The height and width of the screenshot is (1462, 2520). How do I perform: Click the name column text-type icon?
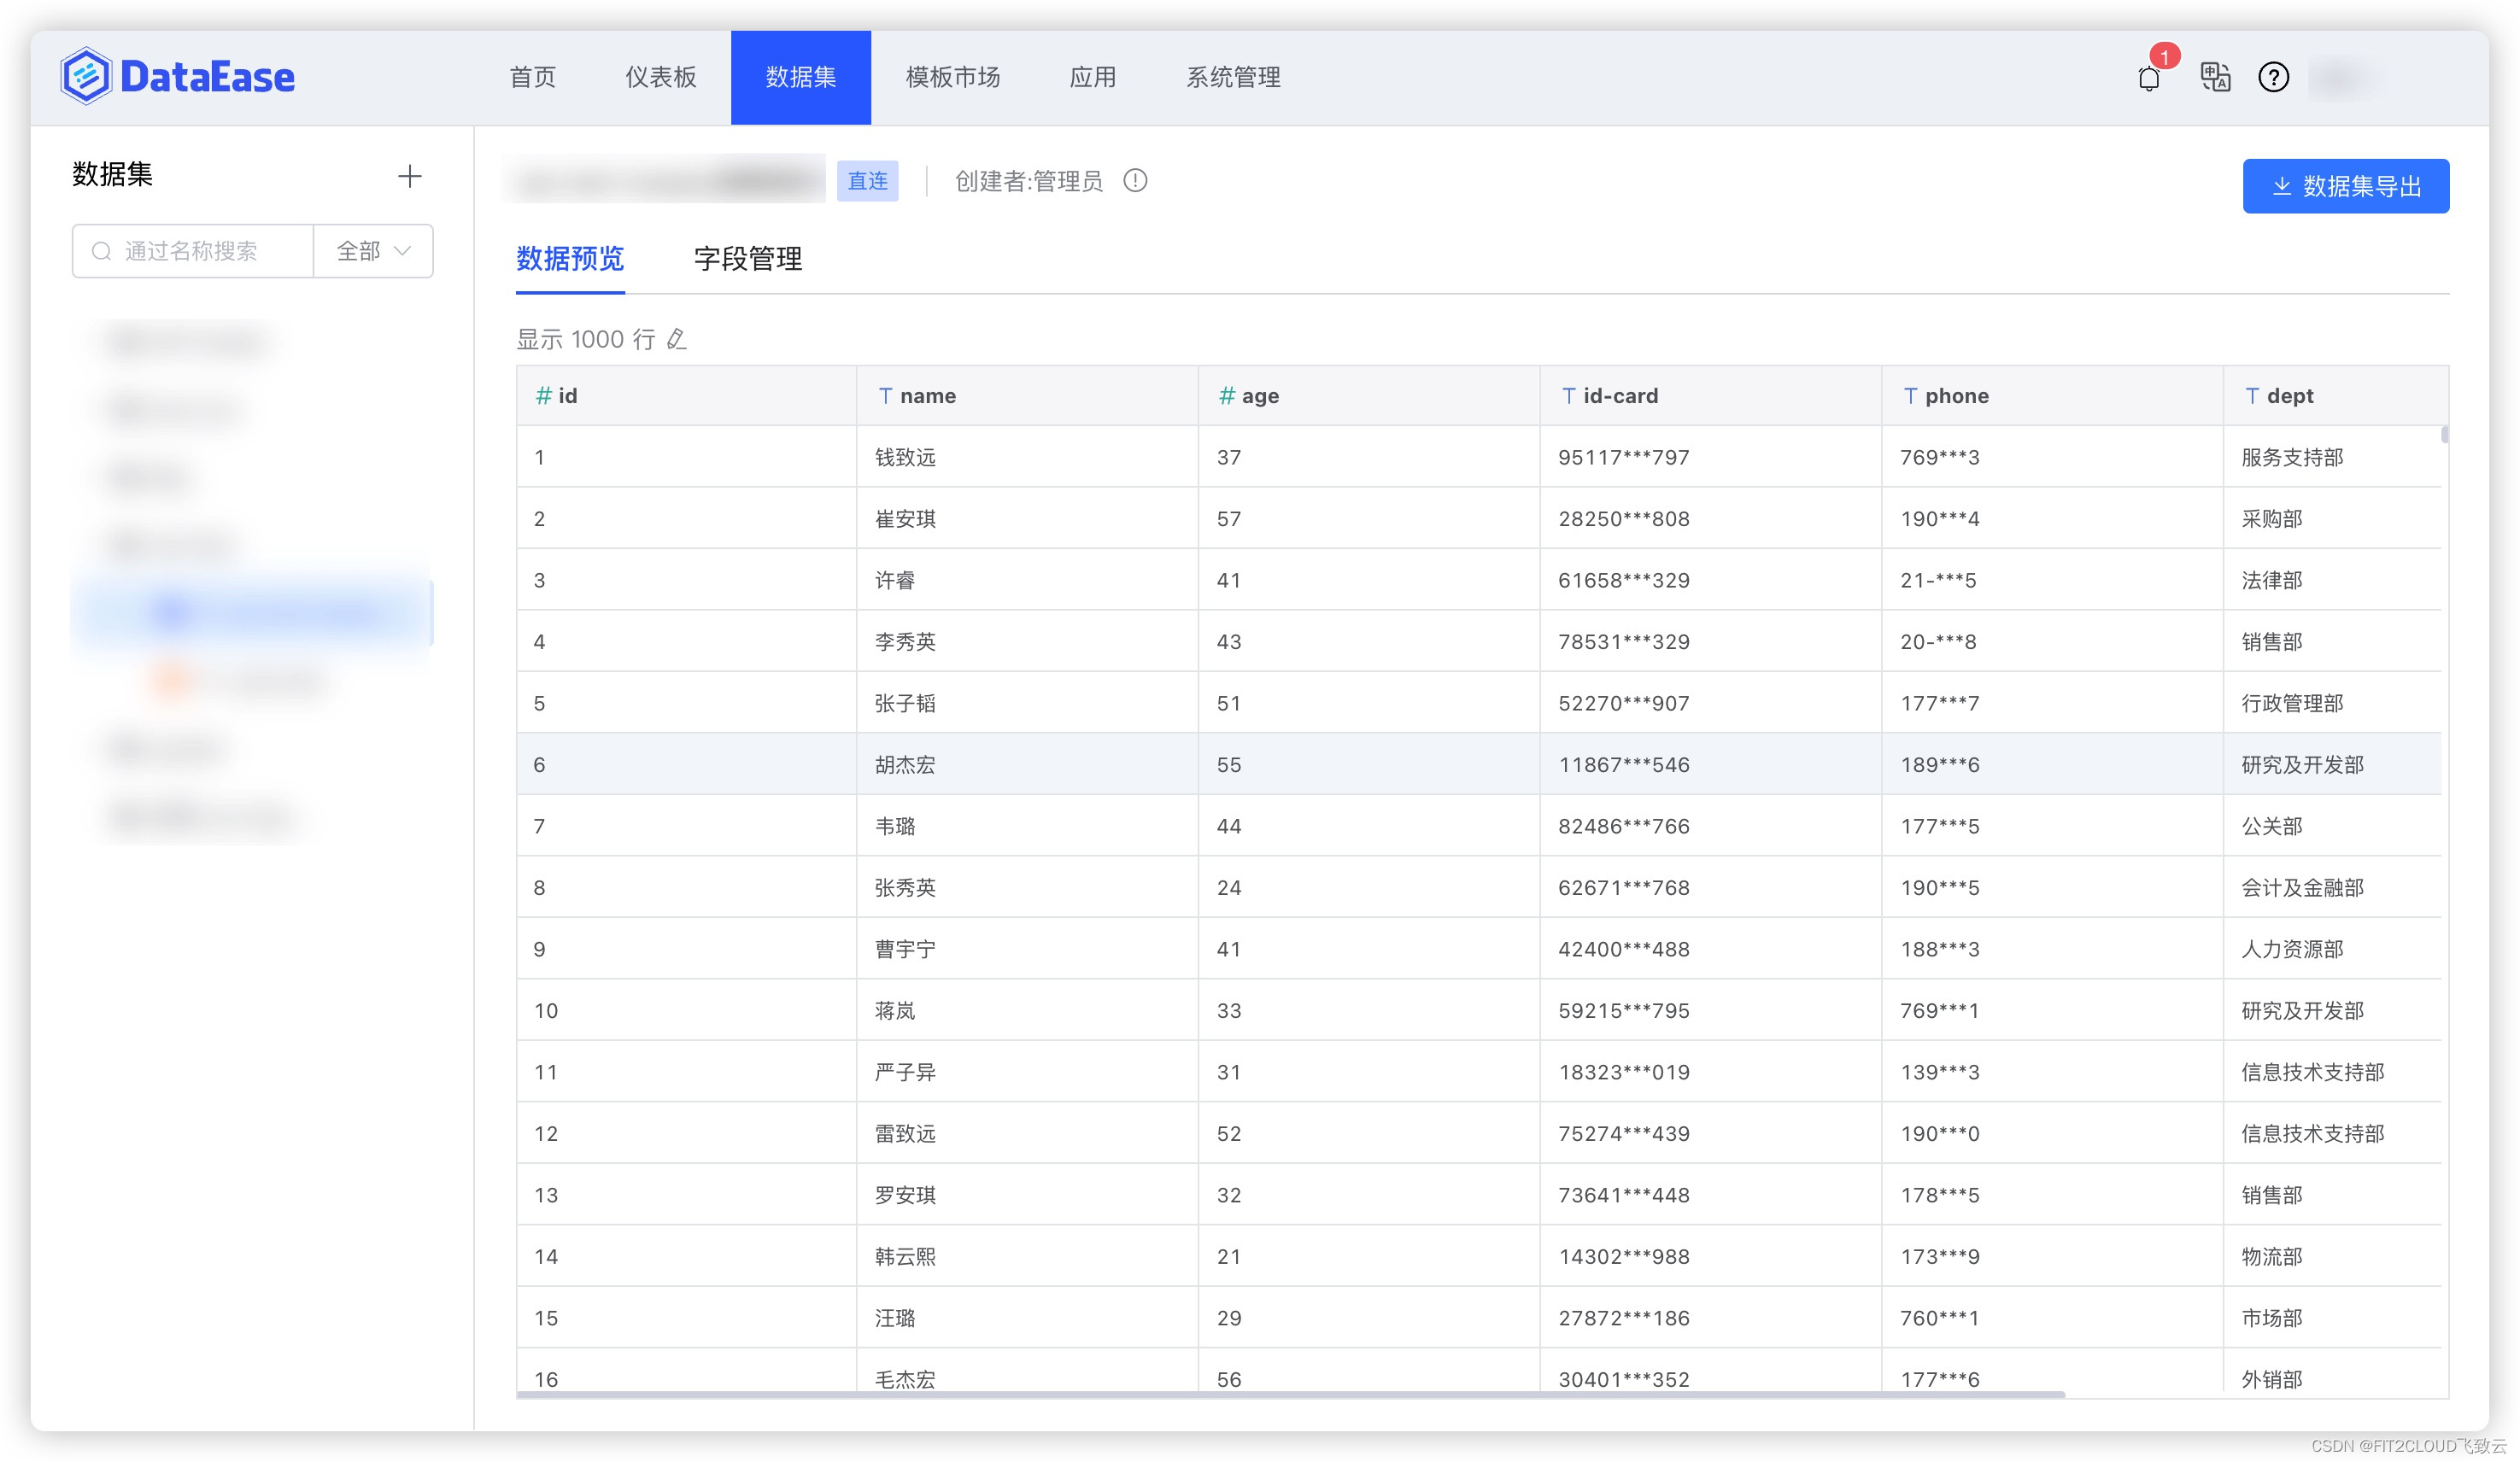click(x=886, y=396)
